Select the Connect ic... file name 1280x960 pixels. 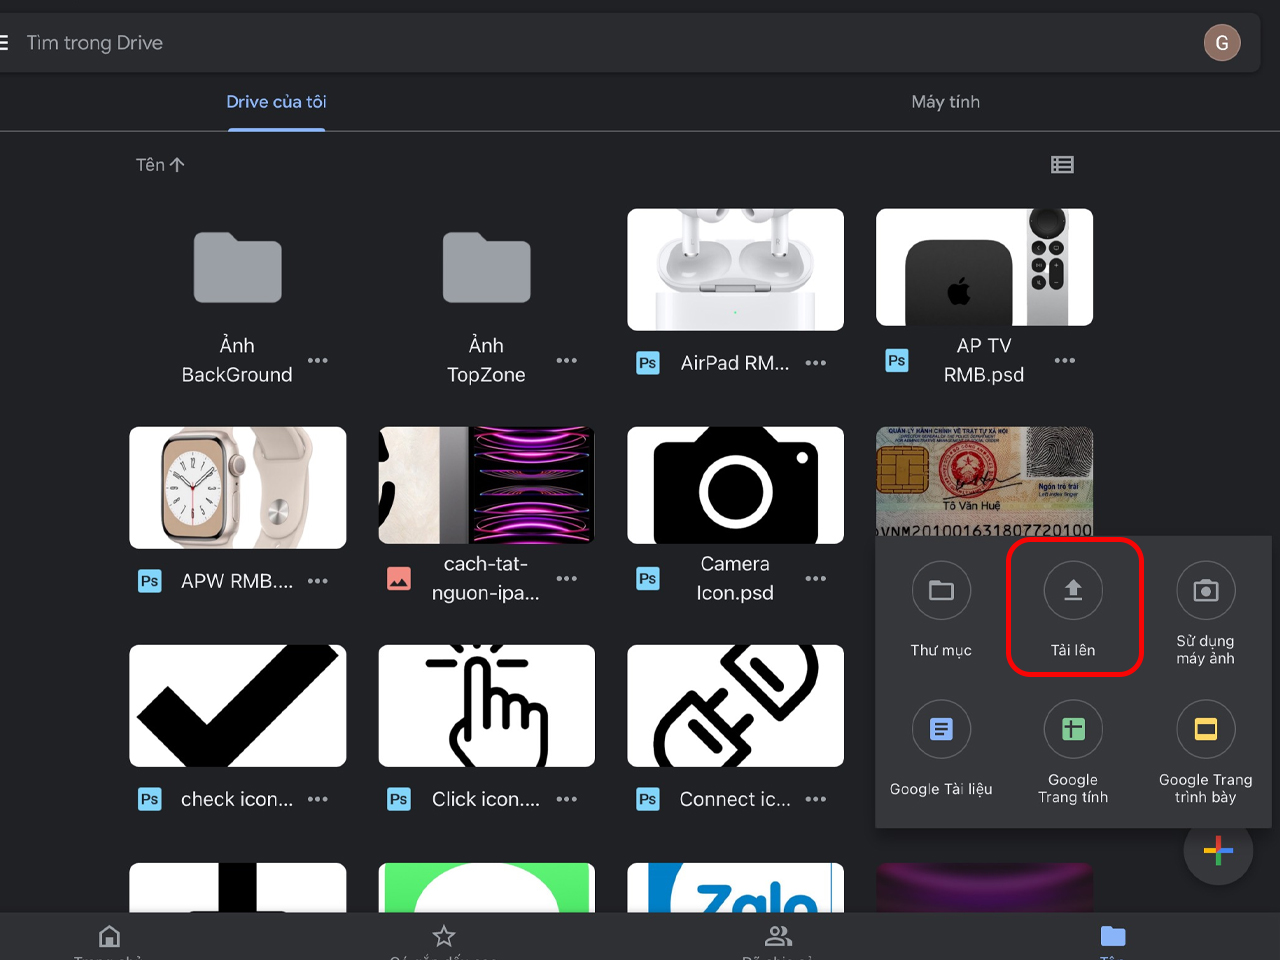735,799
